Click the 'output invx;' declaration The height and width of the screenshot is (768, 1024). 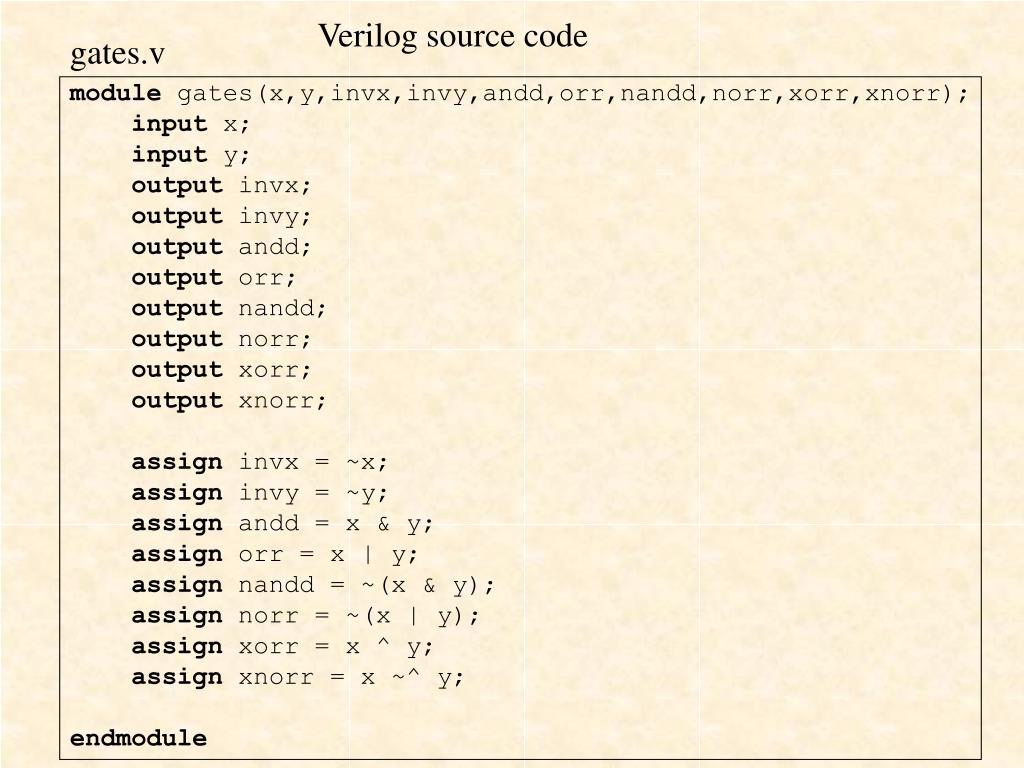(x=221, y=186)
